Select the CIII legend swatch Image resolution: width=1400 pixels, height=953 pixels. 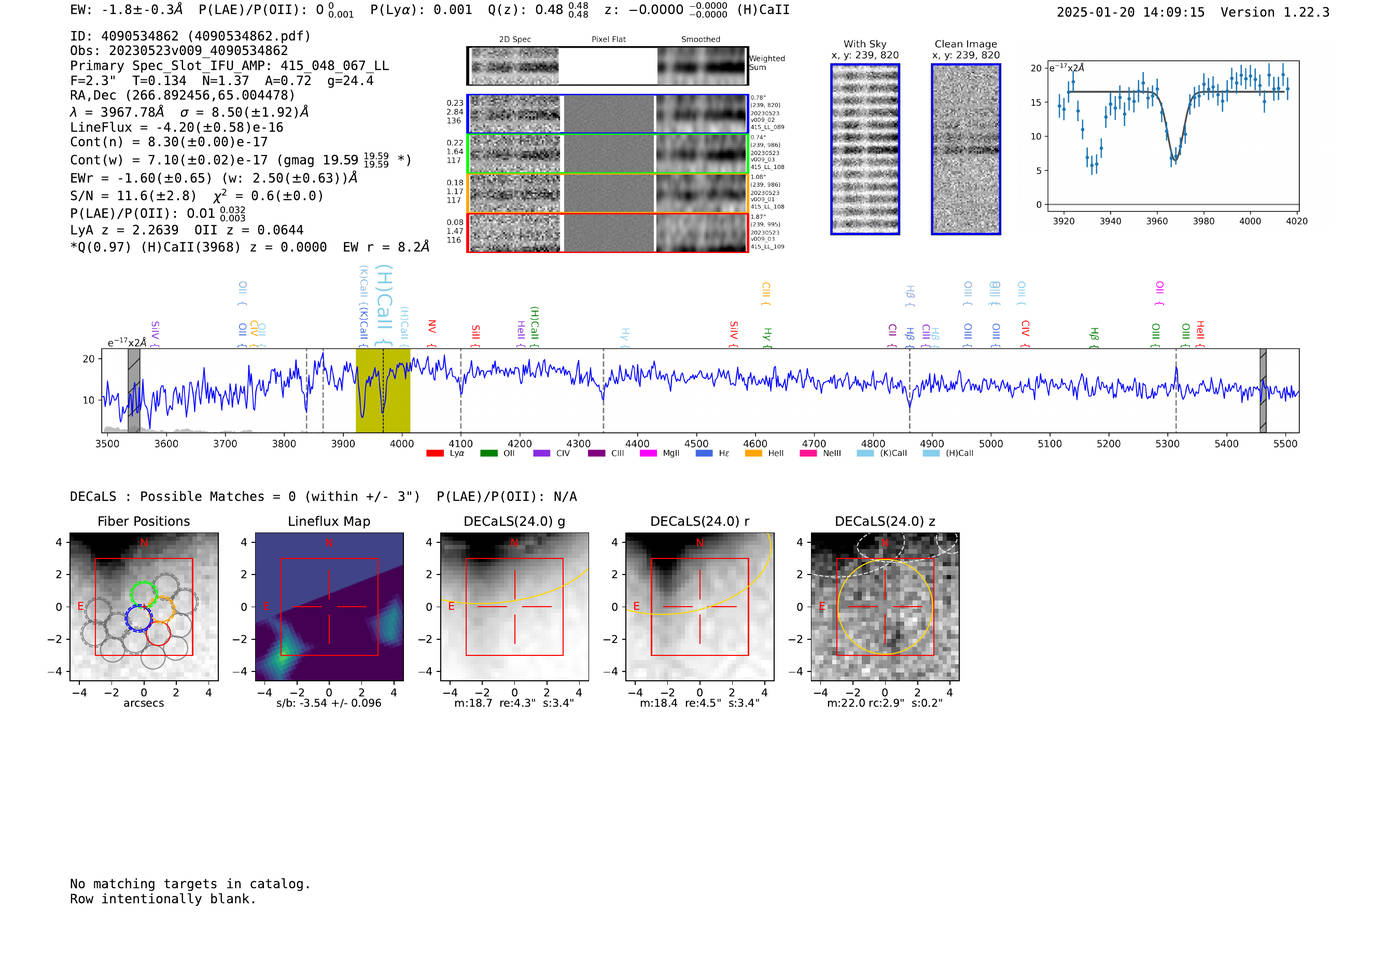click(x=596, y=453)
